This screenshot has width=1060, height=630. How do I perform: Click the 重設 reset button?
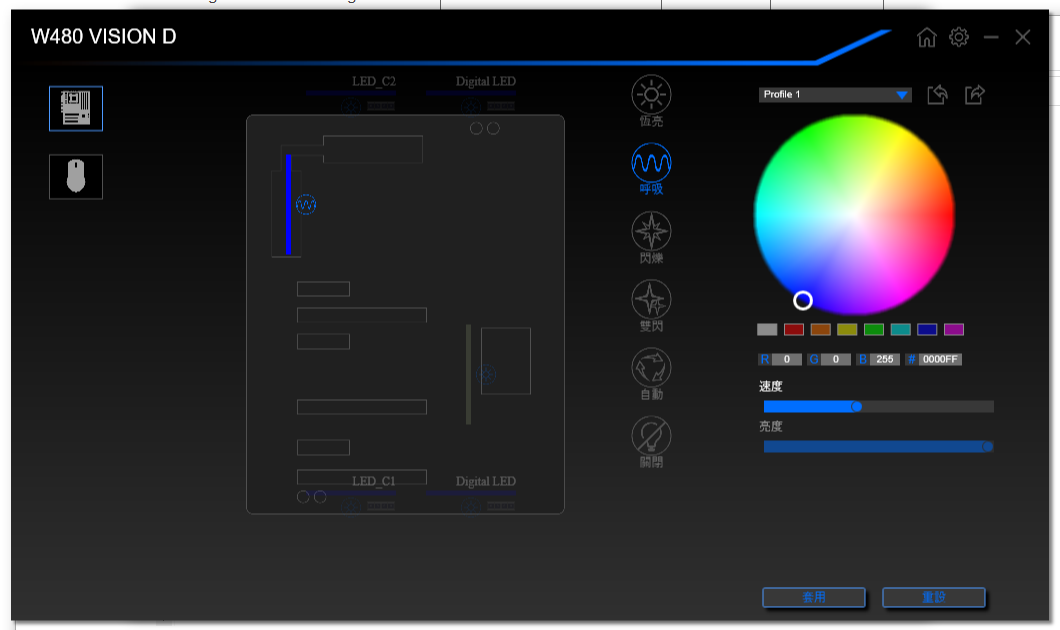coord(934,598)
